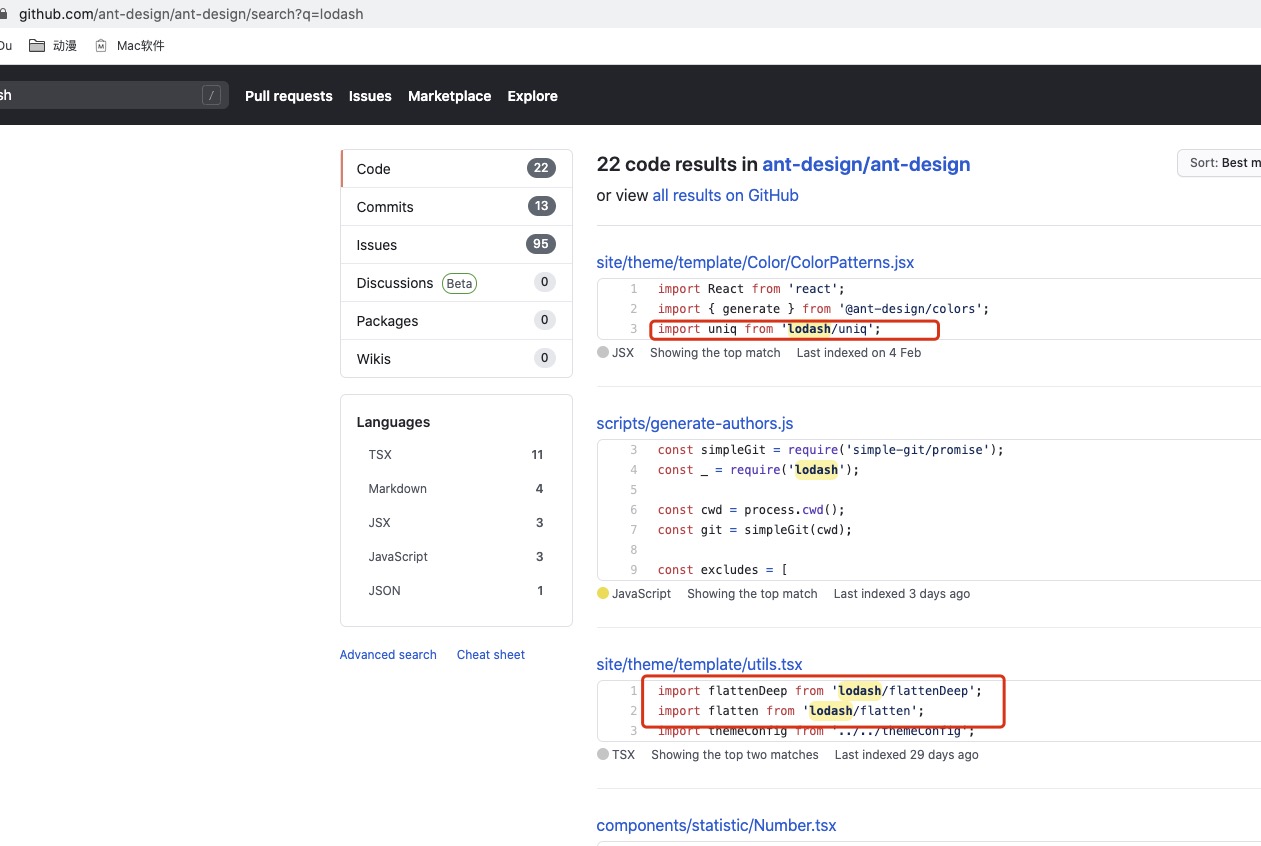The width and height of the screenshot is (1261, 846).
Task: Click the browser address bar URL
Action: pos(191,14)
